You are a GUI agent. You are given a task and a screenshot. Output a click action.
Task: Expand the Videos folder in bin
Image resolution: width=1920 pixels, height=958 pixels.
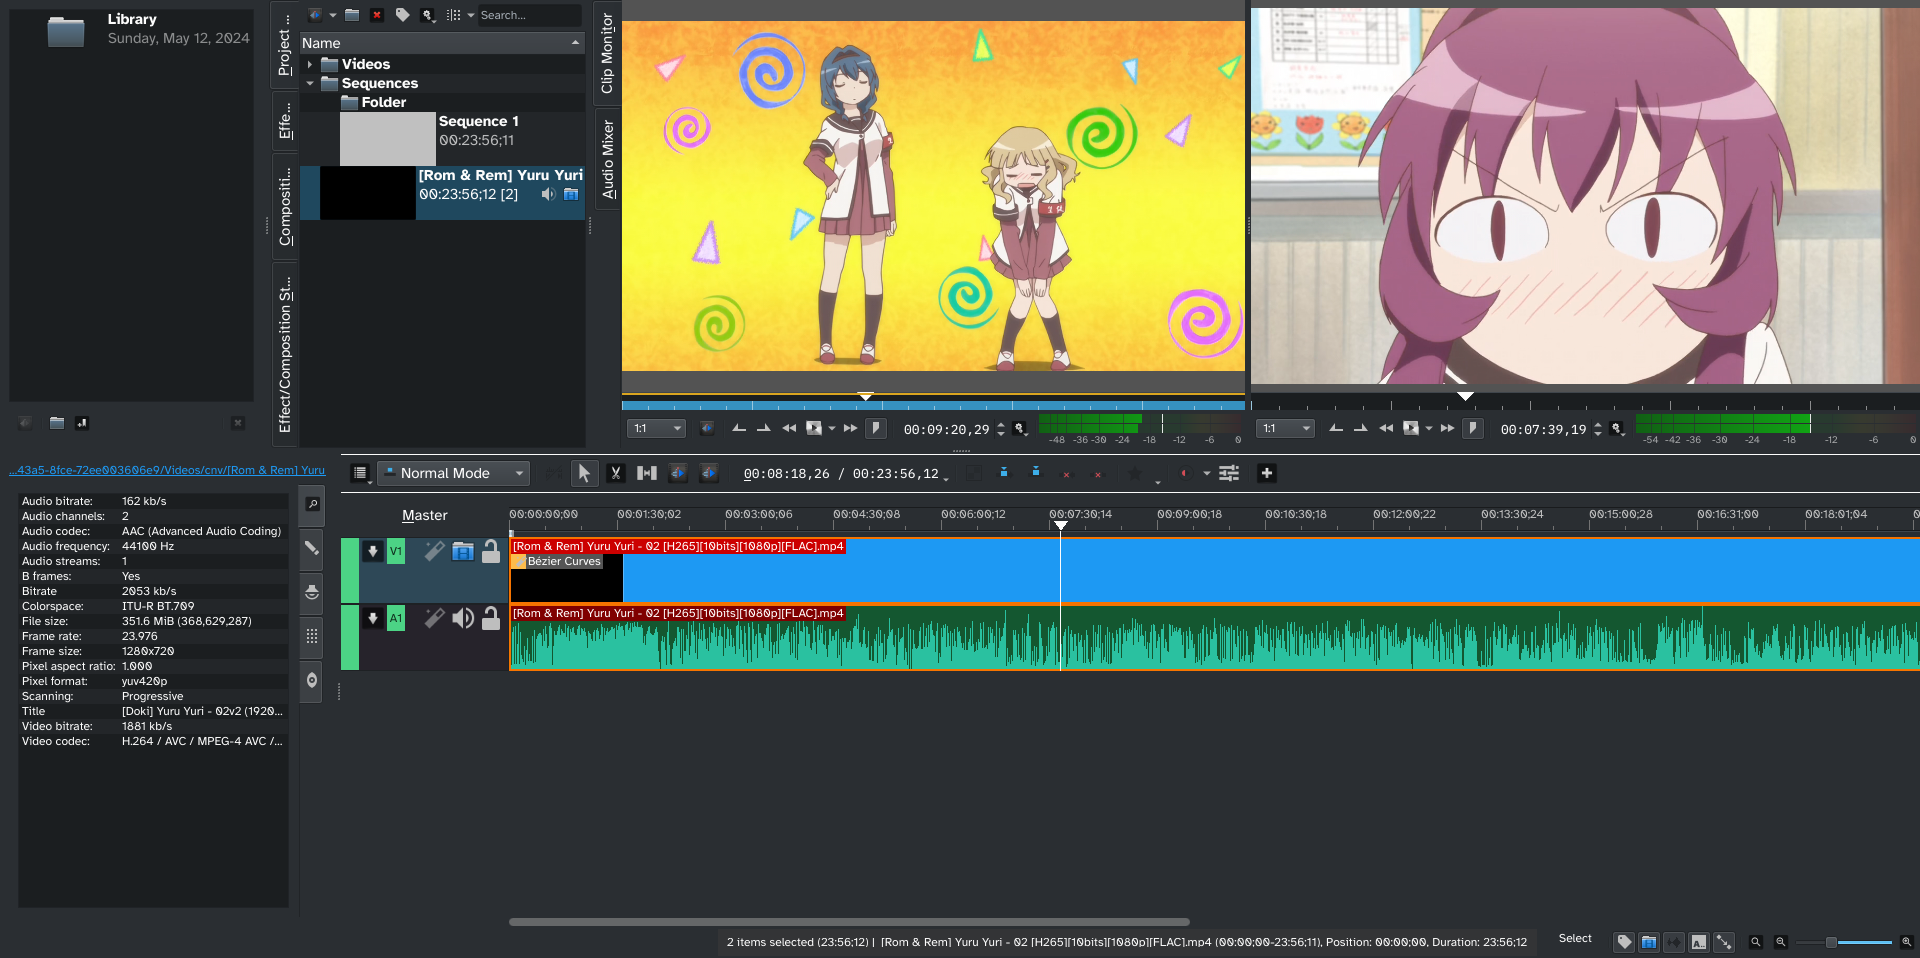(x=310, y=64)
